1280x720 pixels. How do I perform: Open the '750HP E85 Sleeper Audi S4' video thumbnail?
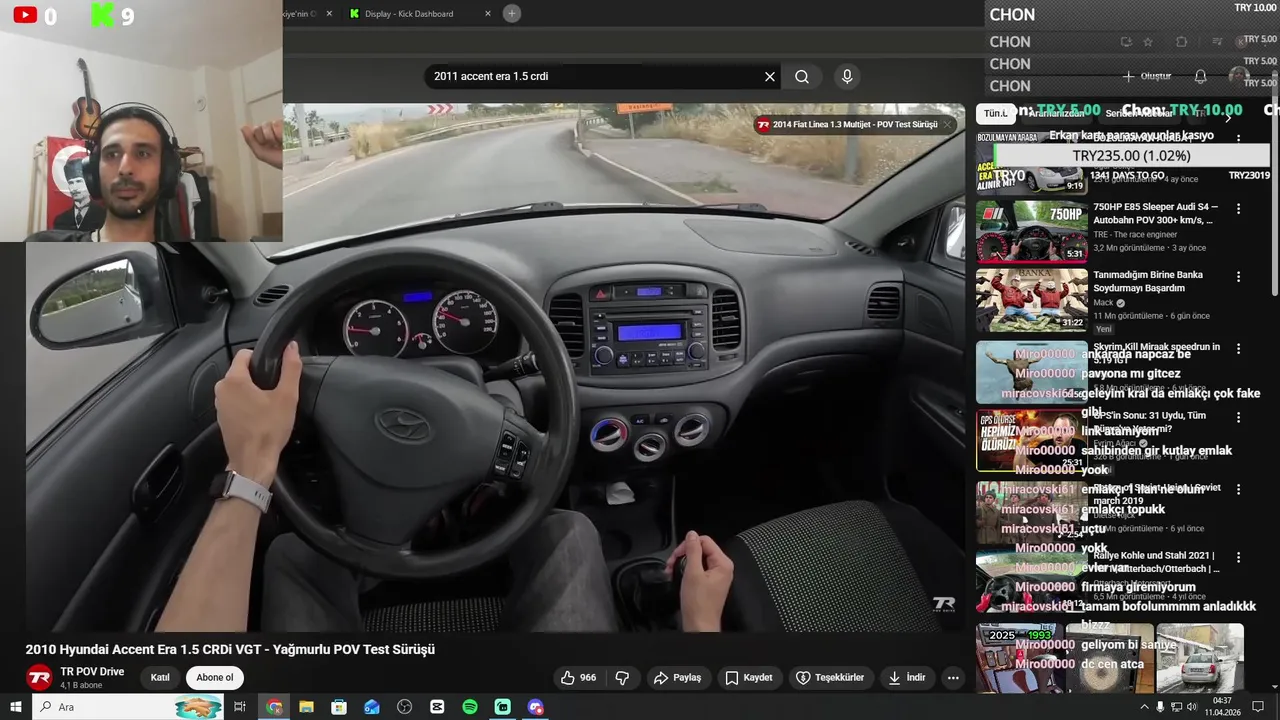(x=1031, y=231)
